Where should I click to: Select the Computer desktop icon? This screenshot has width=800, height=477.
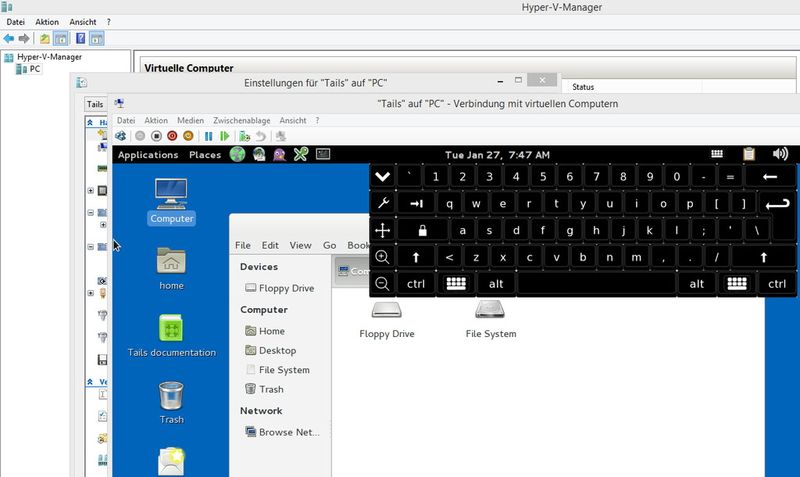[x=171, y=201]
